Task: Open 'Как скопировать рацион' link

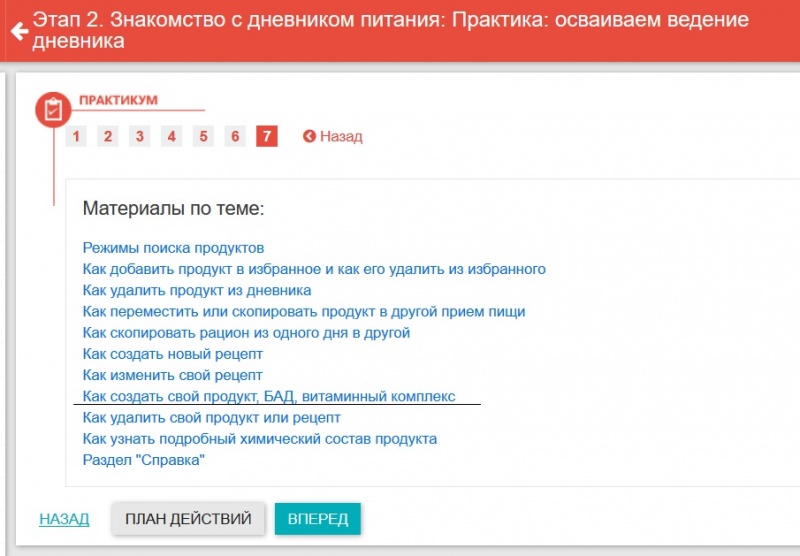Action: [246, 332]
